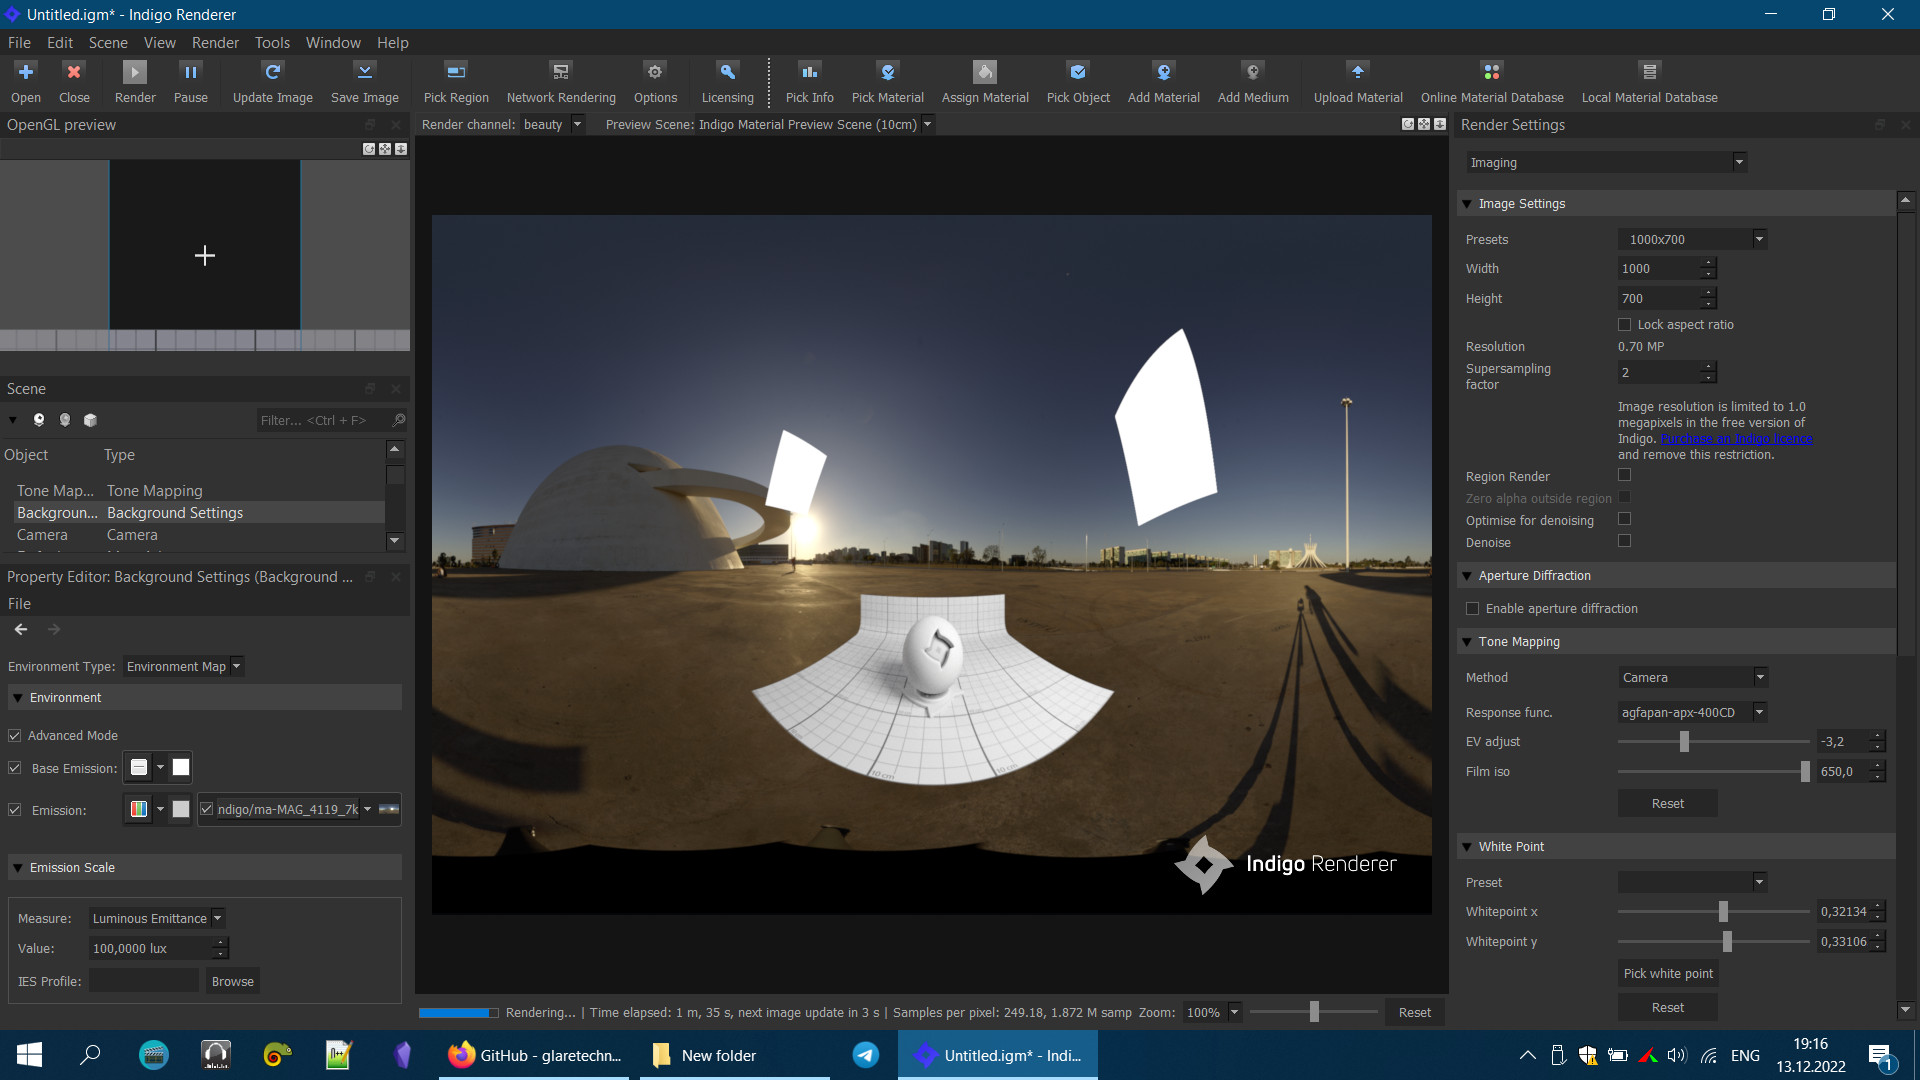
Task: Open the Options gear
Action: click(x=655, y=72)
